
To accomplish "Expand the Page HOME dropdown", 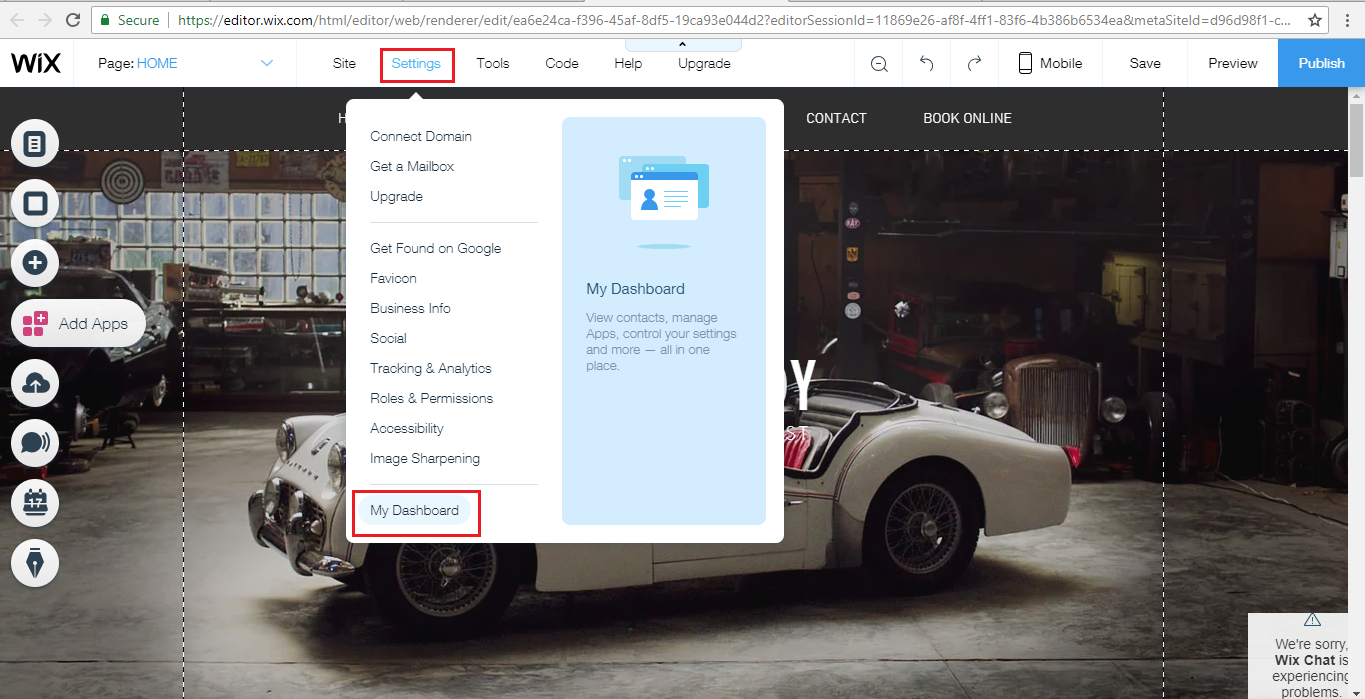I will pyautogui.click(x=266, y=63).
